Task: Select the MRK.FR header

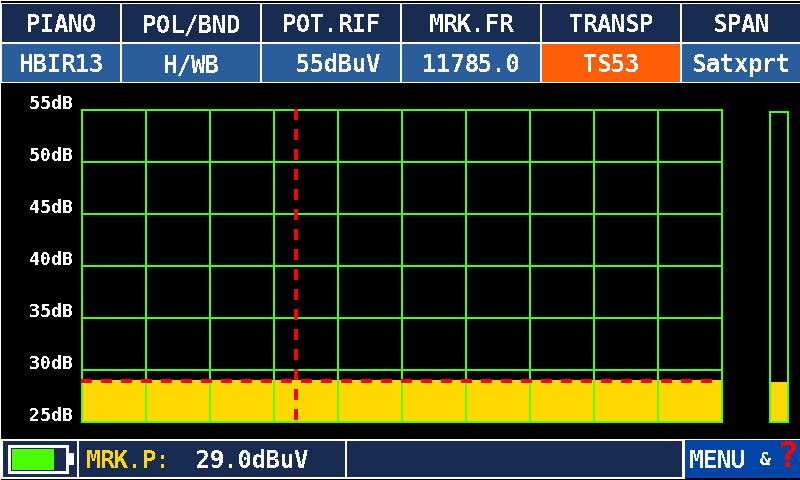Action: coord(471,23)
